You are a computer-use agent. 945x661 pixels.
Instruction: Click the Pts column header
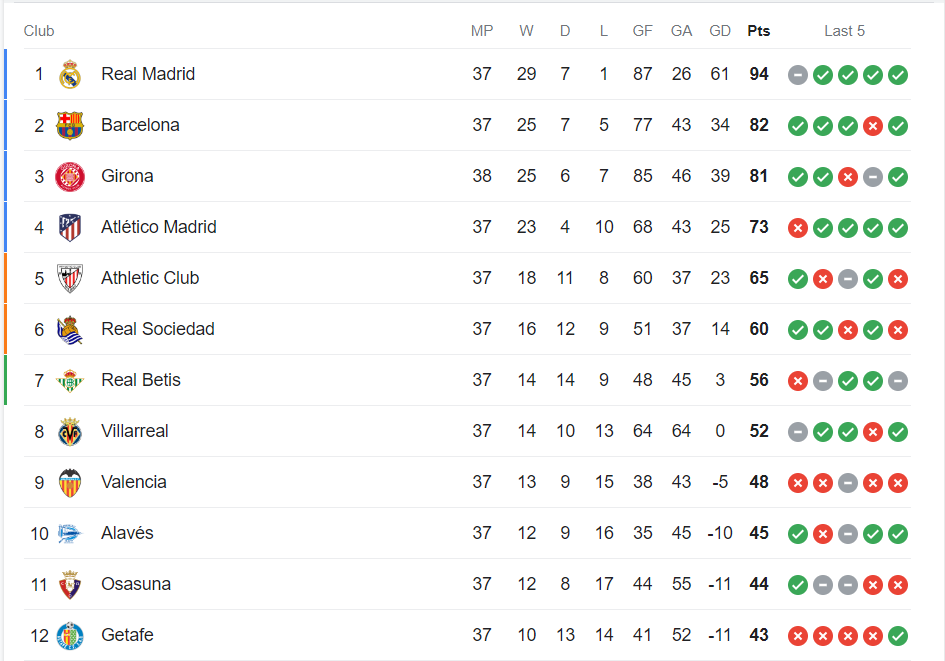759,31
